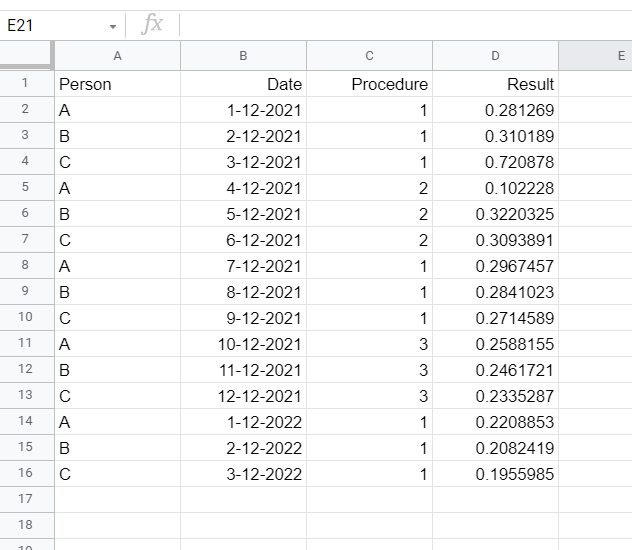Screen dimensions: 632x550
Task: Select row 1 header
Action: point(26,84)
